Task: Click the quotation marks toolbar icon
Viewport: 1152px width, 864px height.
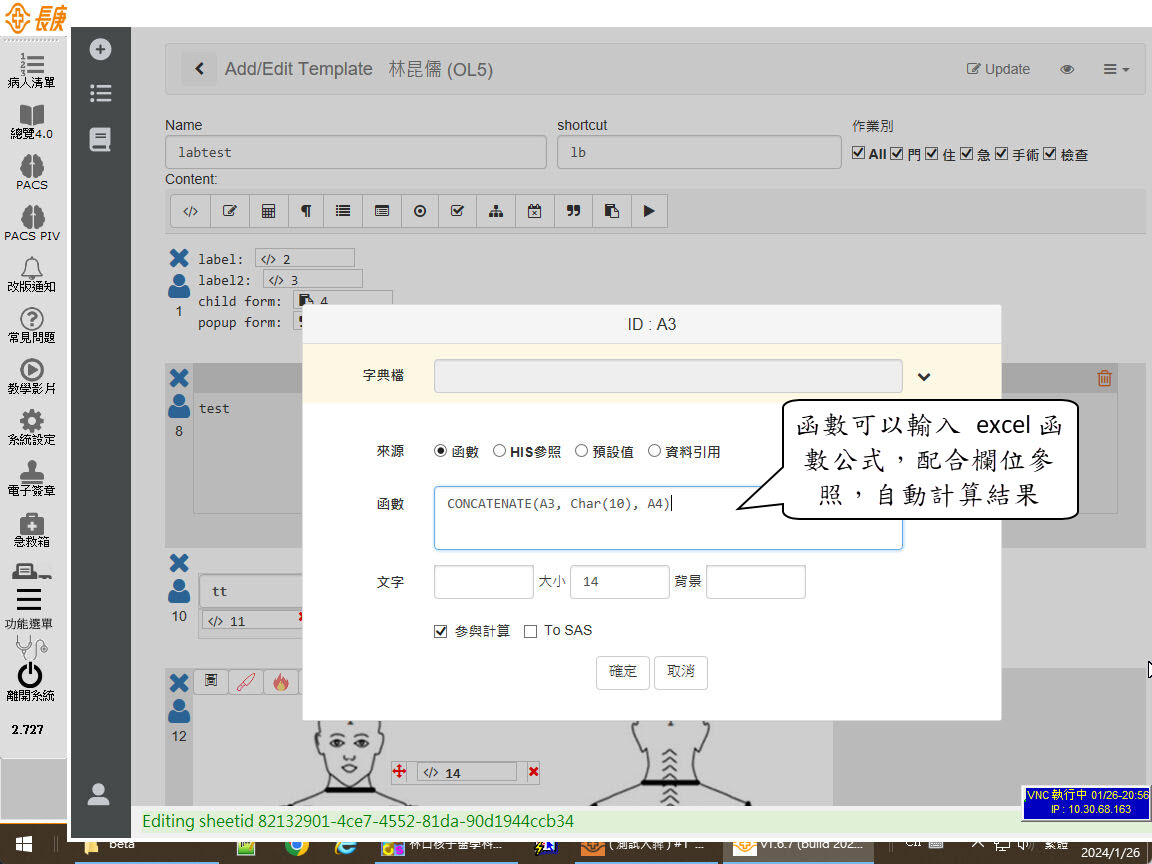Action: point(573,211)
